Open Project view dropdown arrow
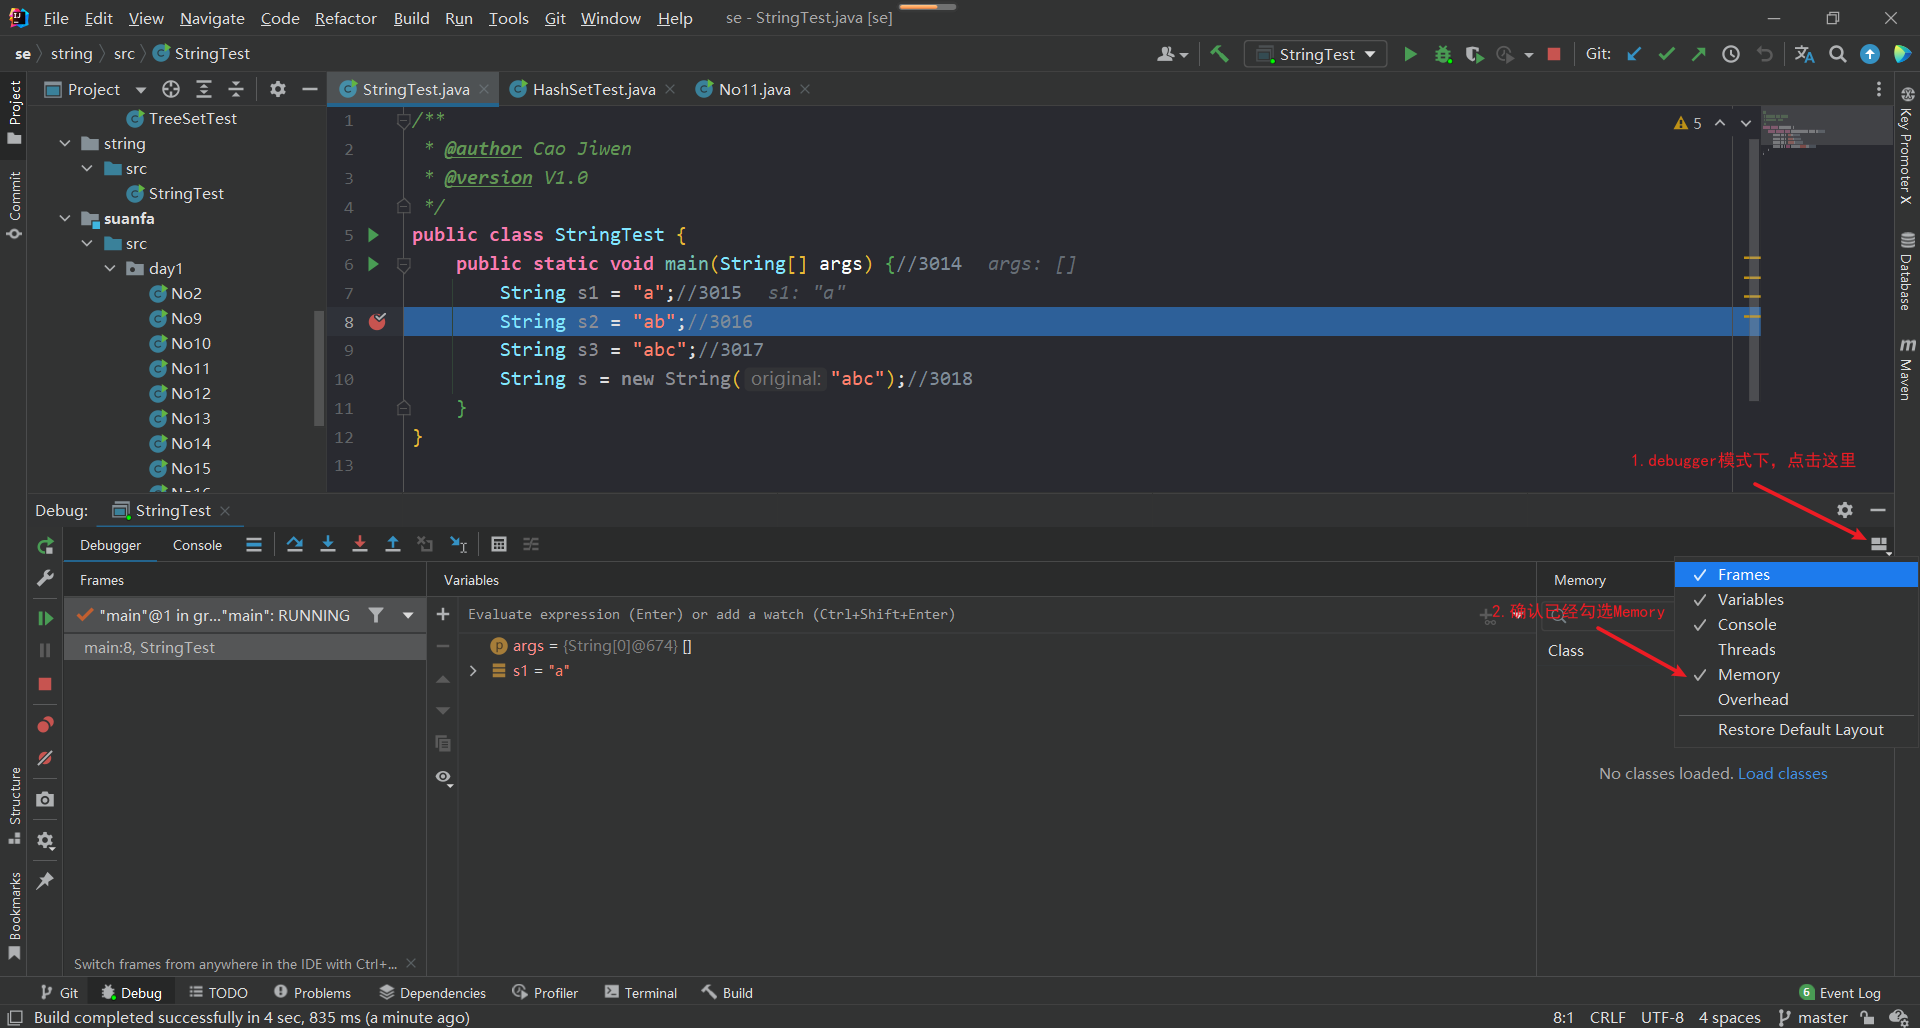The height and width of the screenshot is (1028, 1920). [x=141, y=90]
